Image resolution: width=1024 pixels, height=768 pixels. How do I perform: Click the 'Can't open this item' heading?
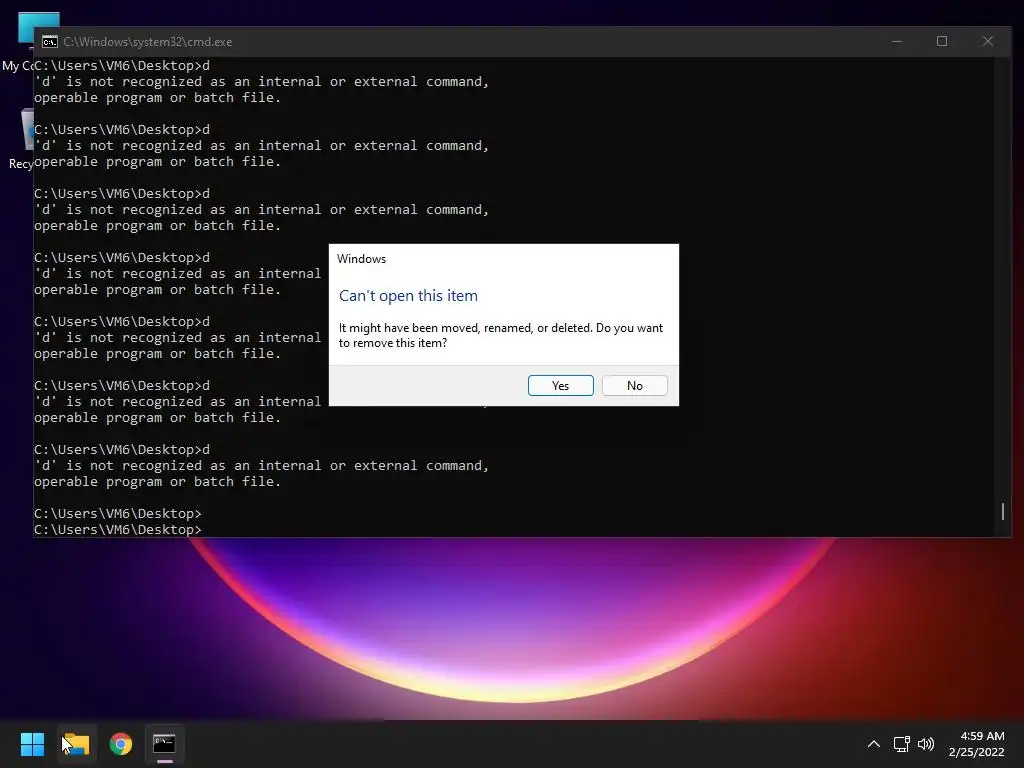(408, 295)
